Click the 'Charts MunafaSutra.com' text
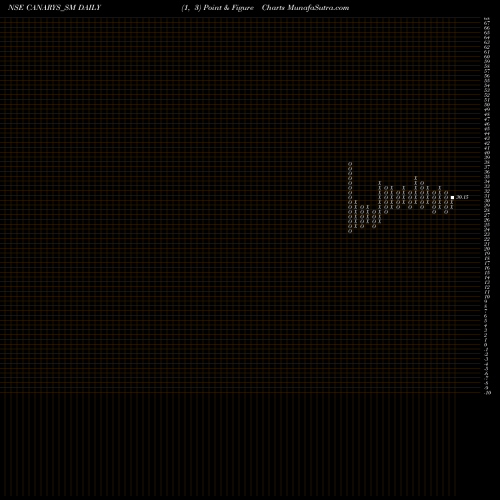500x500 pixels. point(305,8)
